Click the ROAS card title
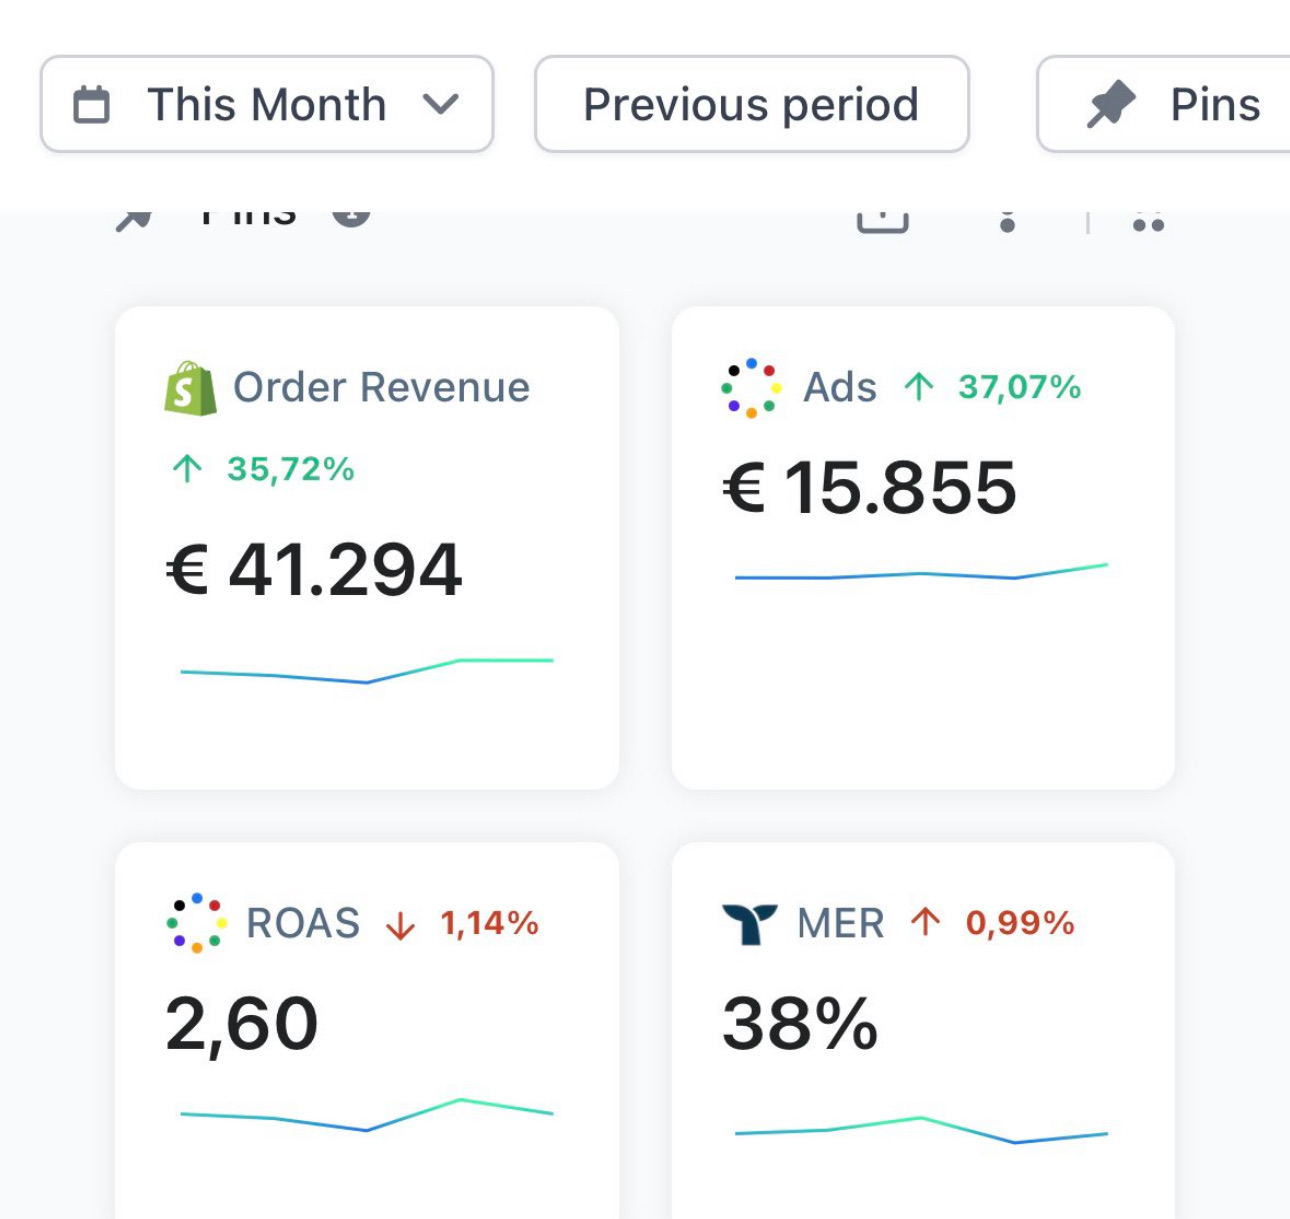This screenshot has height=1219, width=1290. pyautogui.click(x=303, y=923)
